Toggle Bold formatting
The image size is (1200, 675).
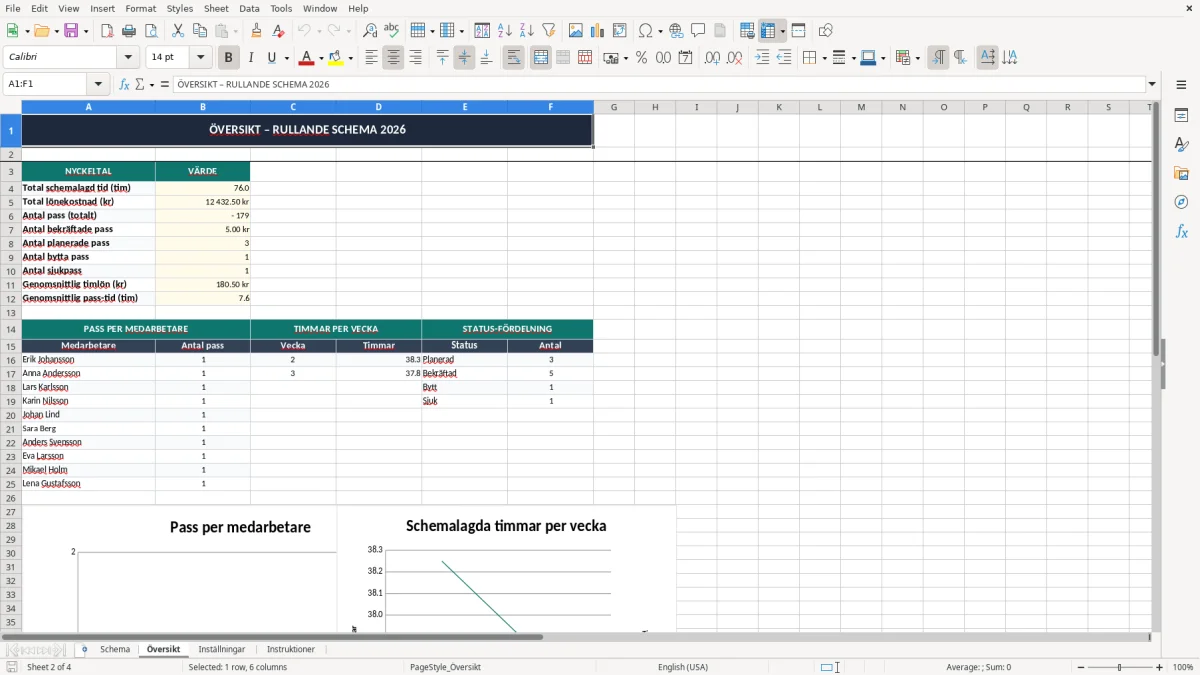pos(229,58)
